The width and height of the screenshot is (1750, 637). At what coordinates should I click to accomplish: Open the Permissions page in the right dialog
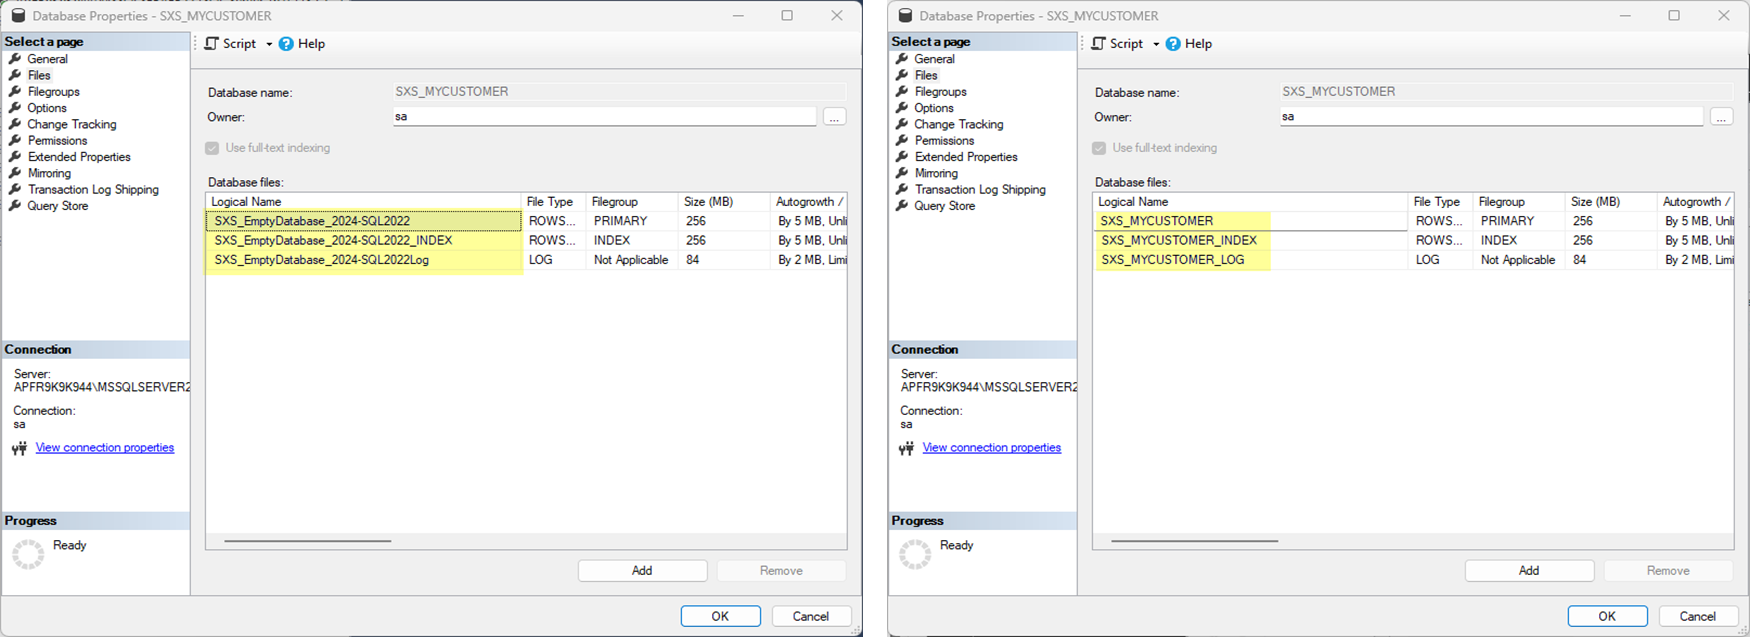coord(944,141)
